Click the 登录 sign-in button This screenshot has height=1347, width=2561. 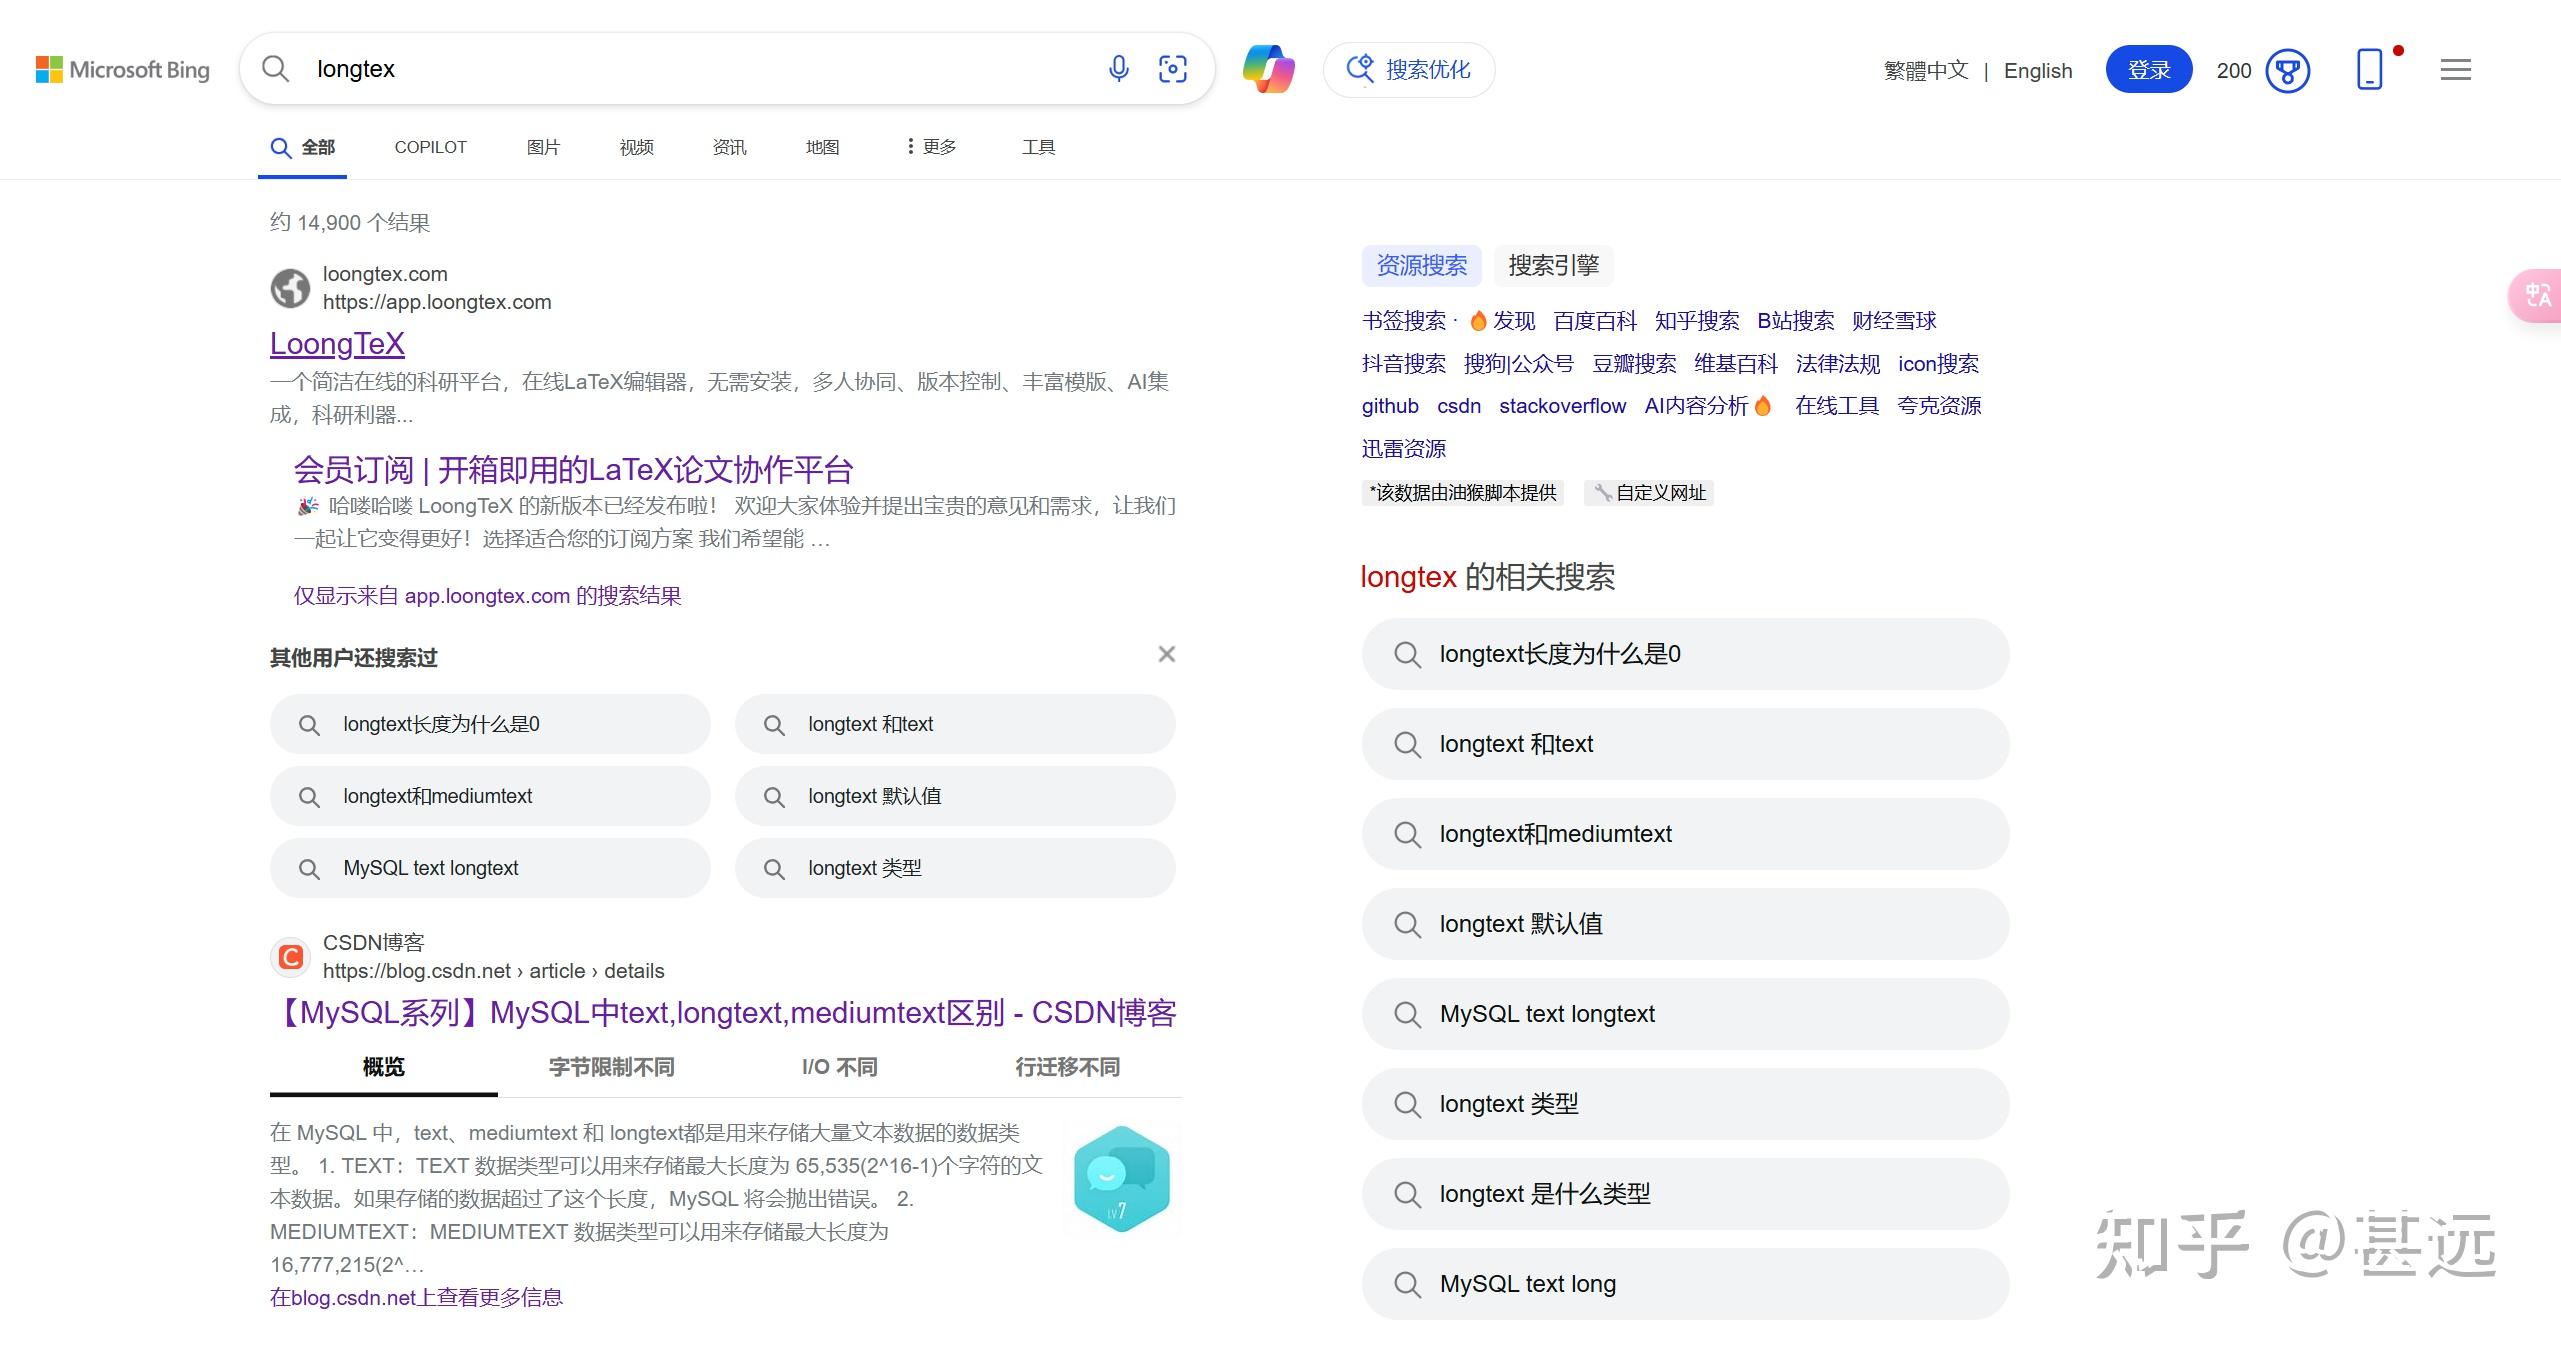pos(2149,70)
